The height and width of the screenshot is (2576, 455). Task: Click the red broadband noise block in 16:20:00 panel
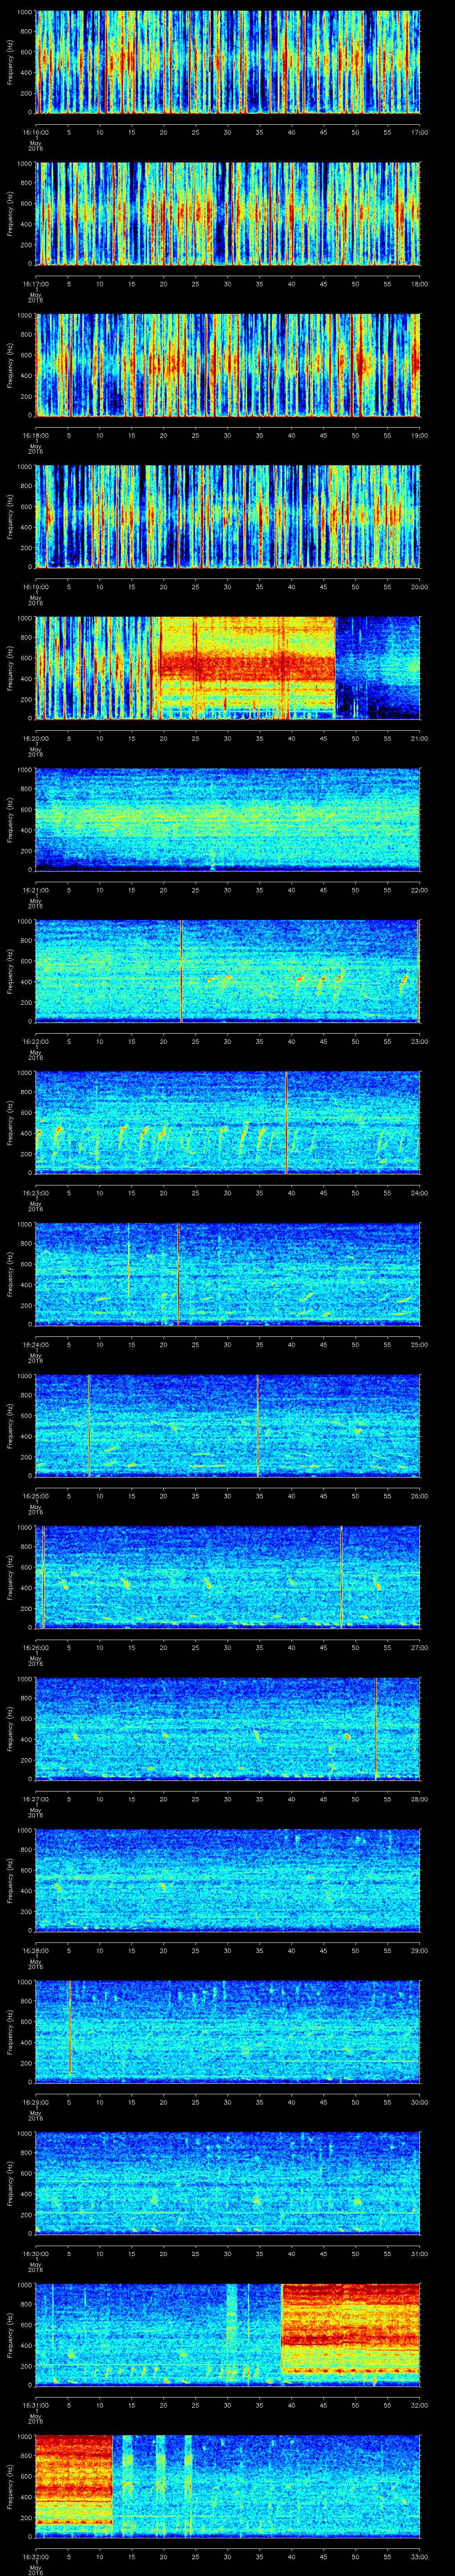coord(246,668)
